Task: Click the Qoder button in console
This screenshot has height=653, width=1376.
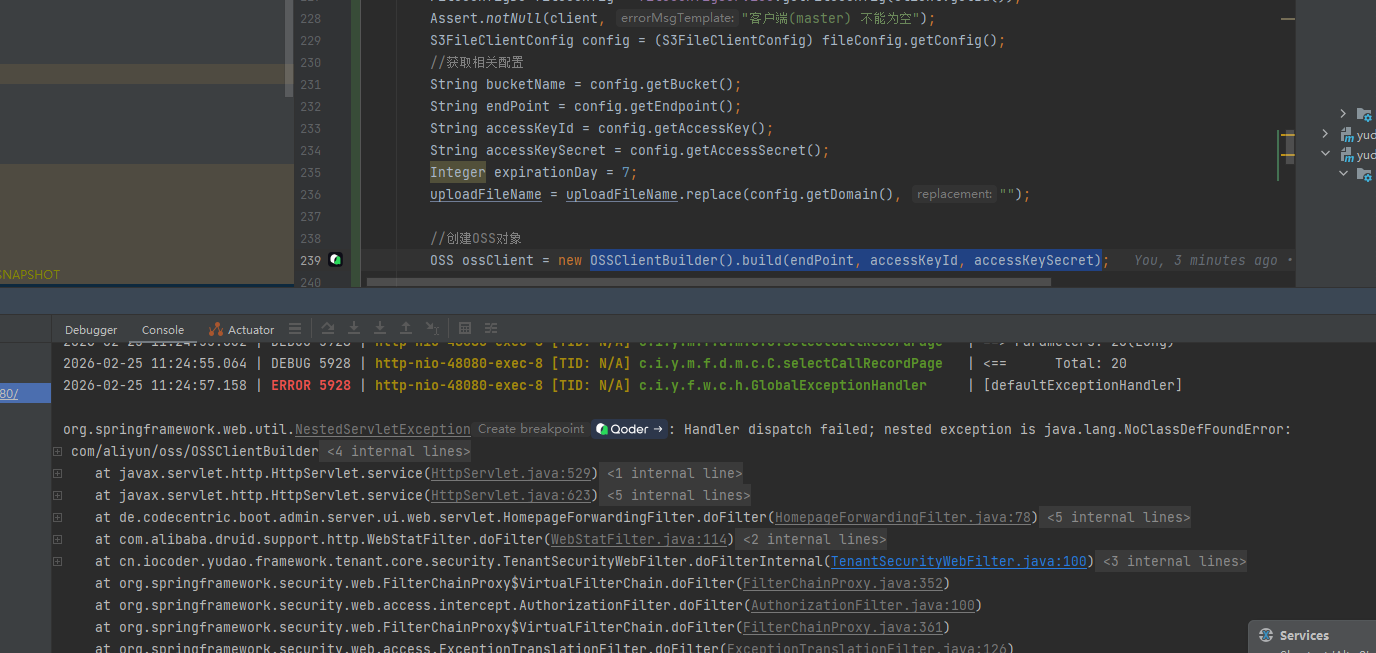Action: [630, 429]
